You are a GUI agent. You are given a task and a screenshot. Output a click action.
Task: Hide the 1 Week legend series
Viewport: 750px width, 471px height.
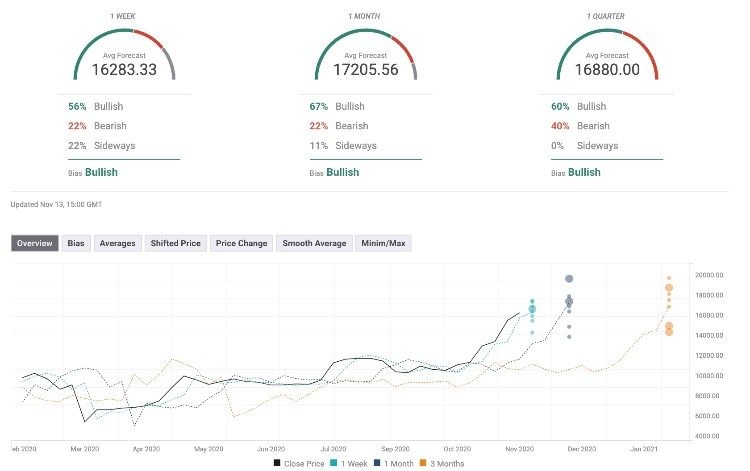[352, 463]
